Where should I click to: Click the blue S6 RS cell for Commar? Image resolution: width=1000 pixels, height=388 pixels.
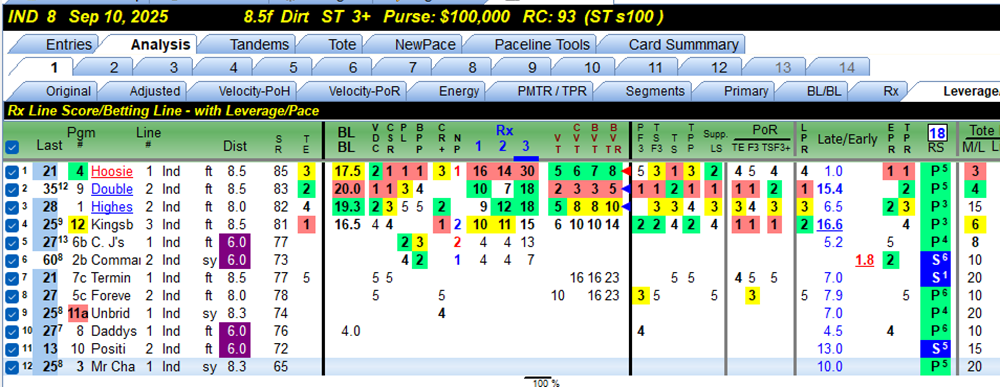click(x=936, y=260)
